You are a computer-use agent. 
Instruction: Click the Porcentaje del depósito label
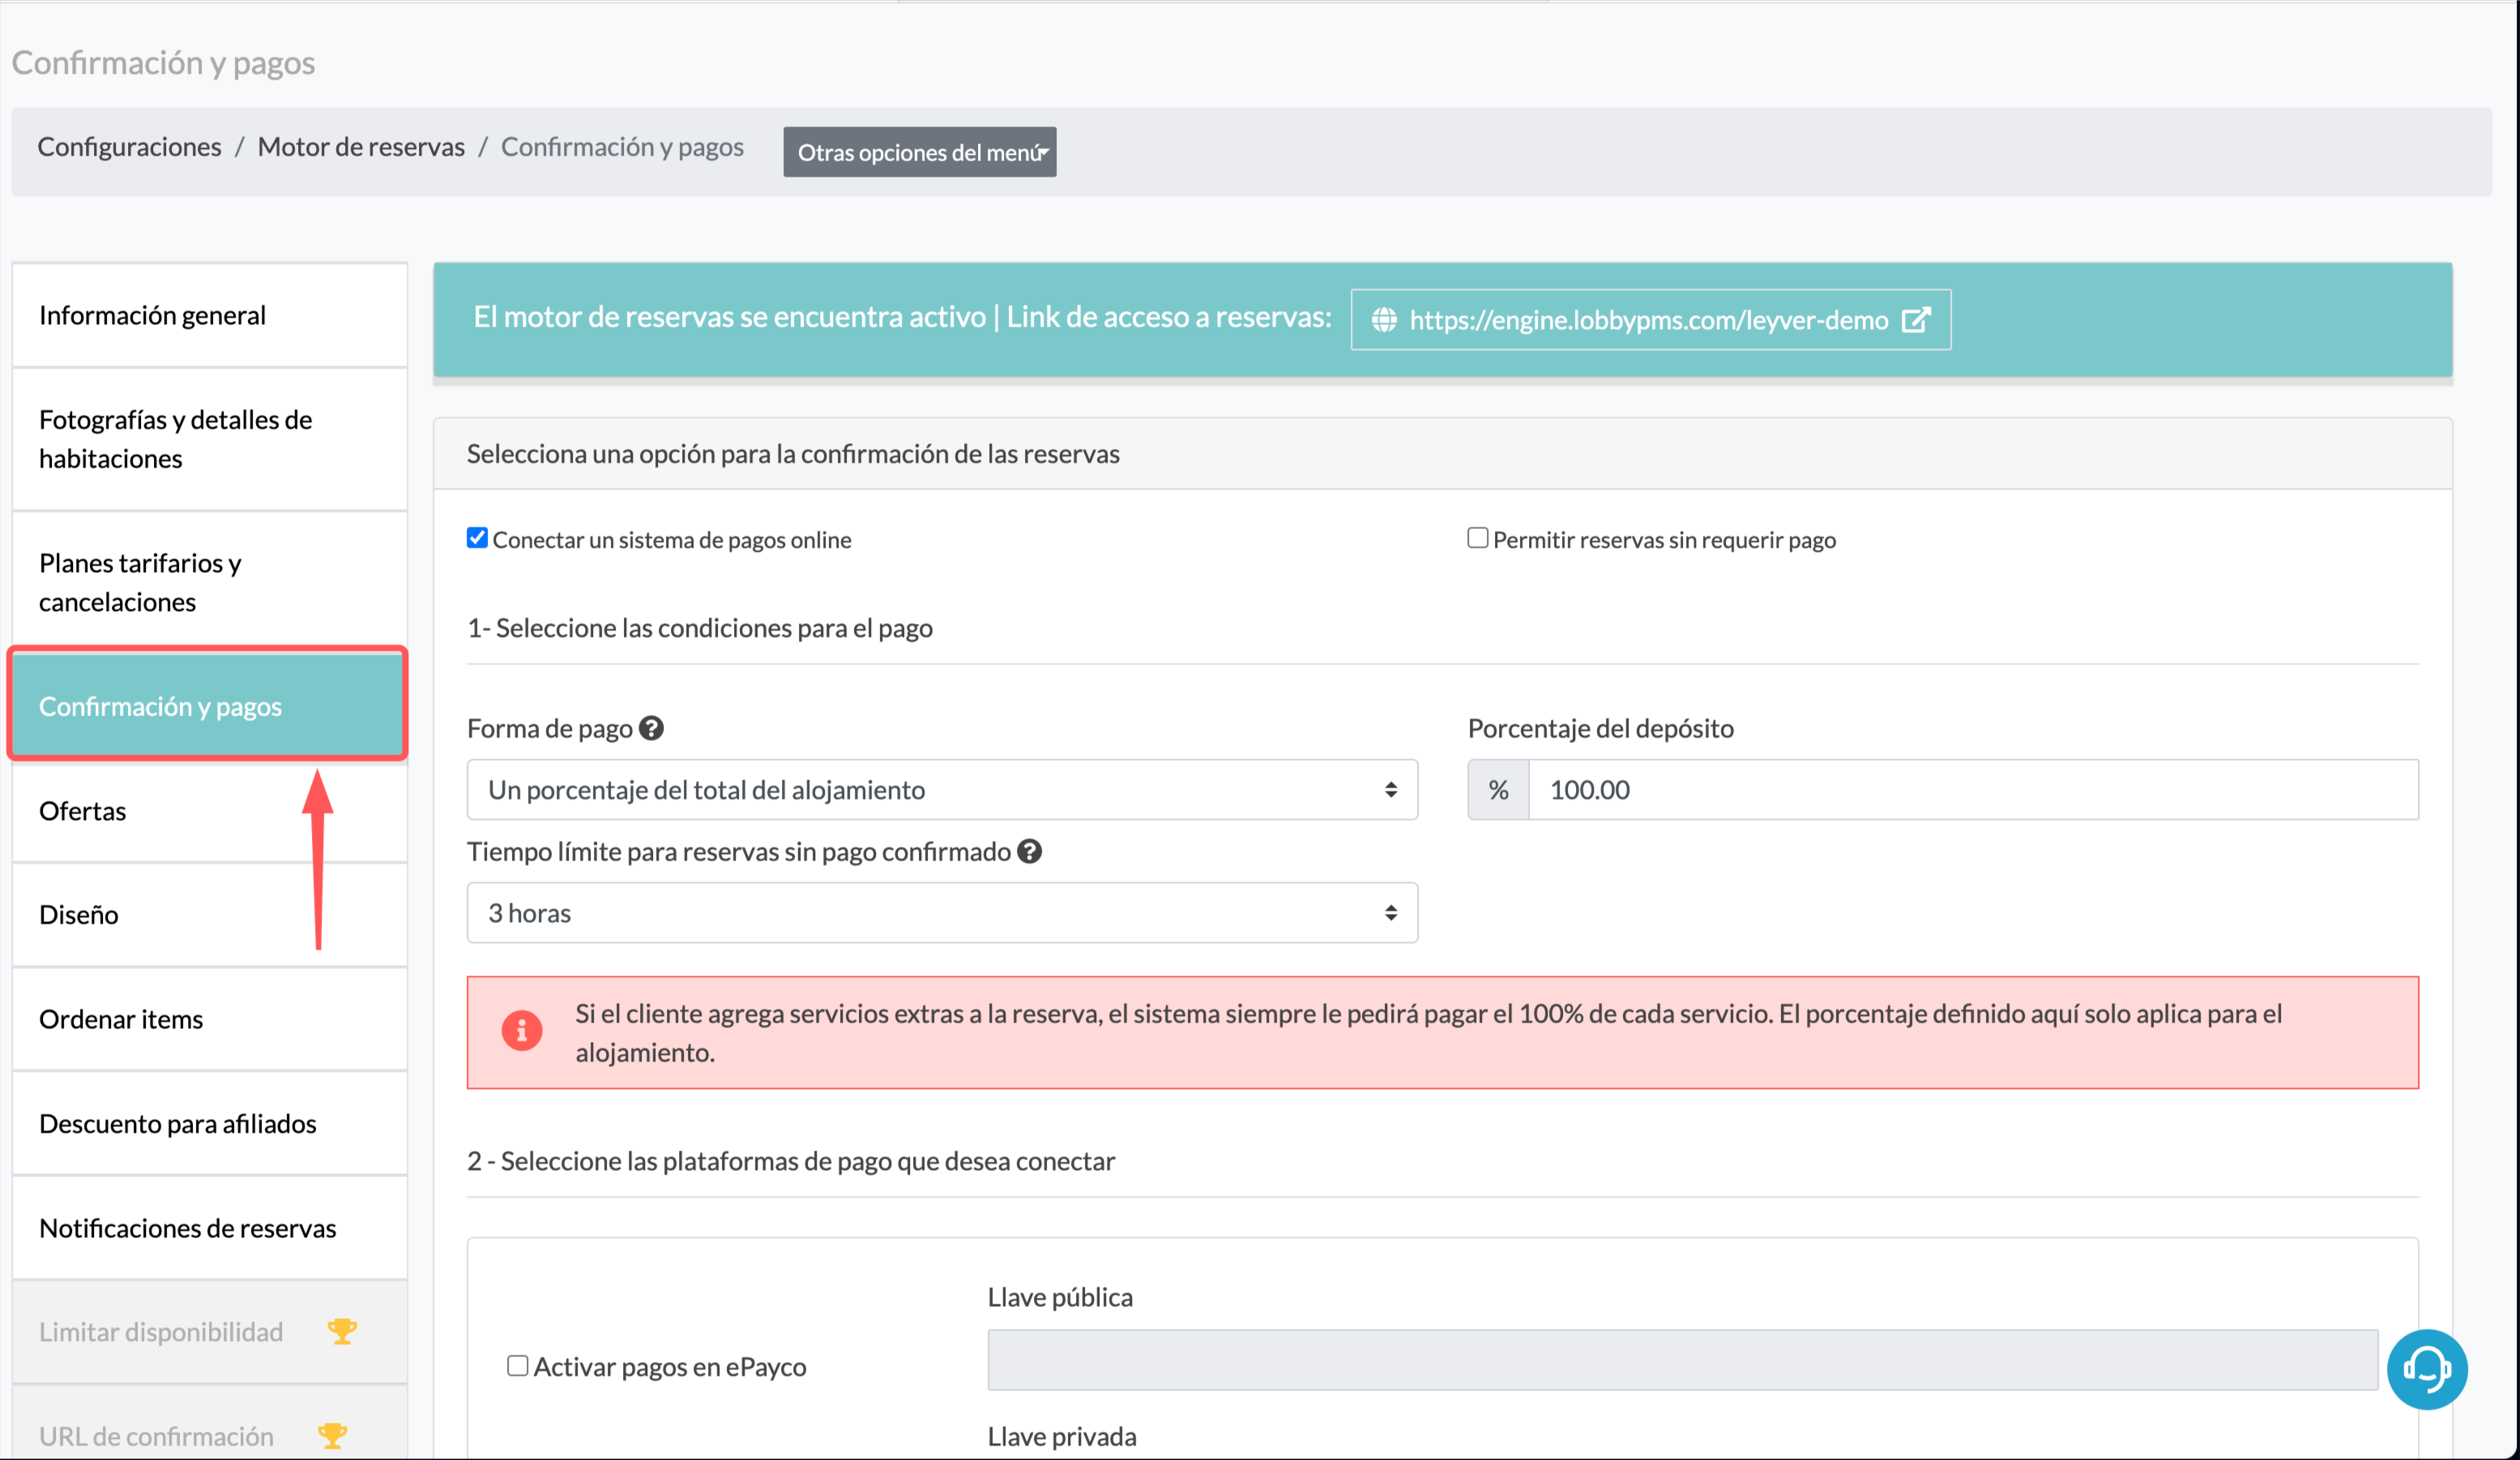pyautogui.click(x=1600, y=728)
